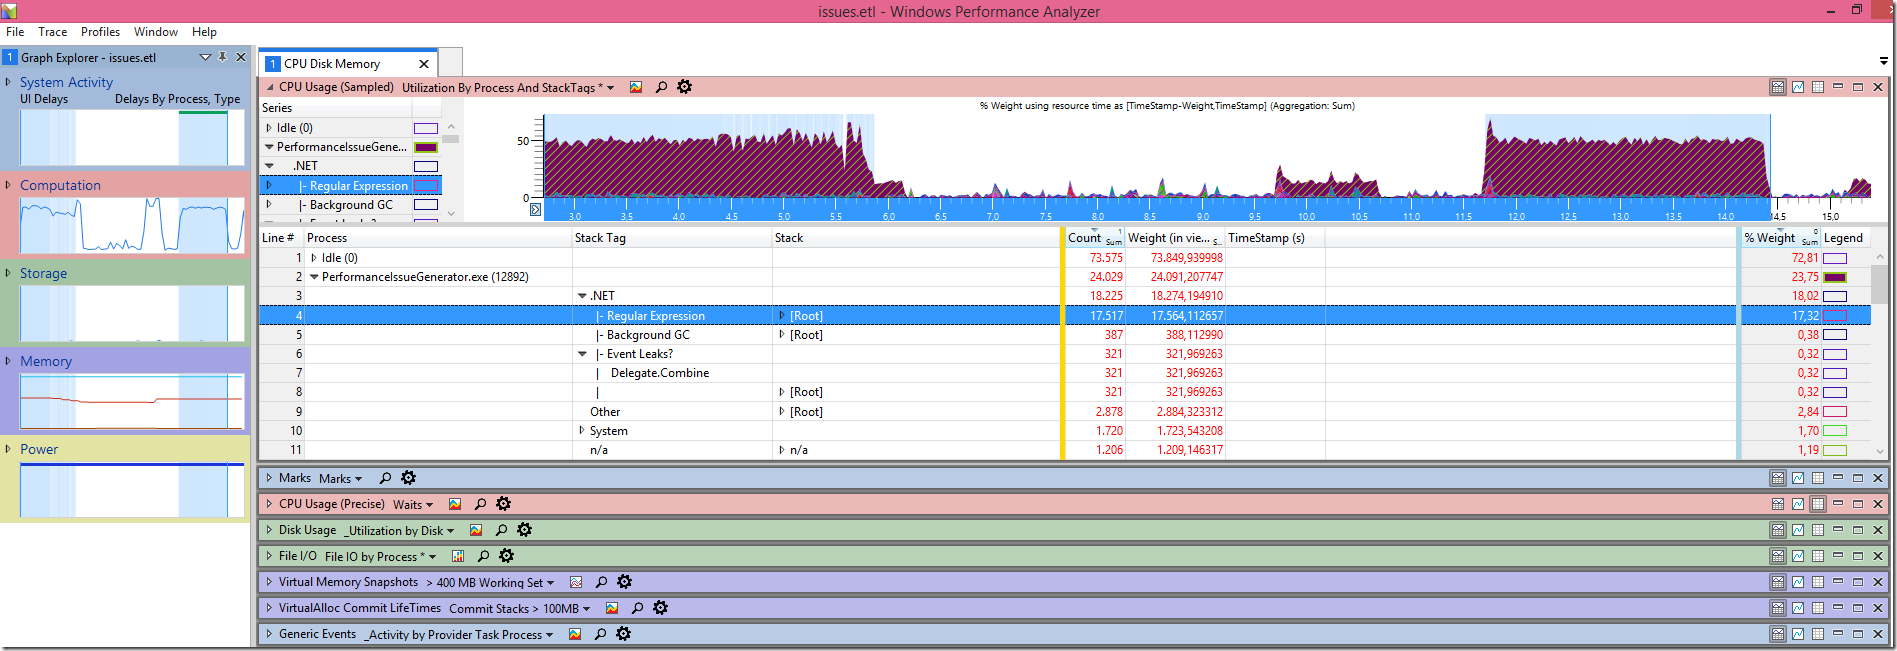Open the 'File IO by Process' preset dropdown
The width and height of the screenshot is (1897, 651).
pyautogui.click(x=381, y=557)
